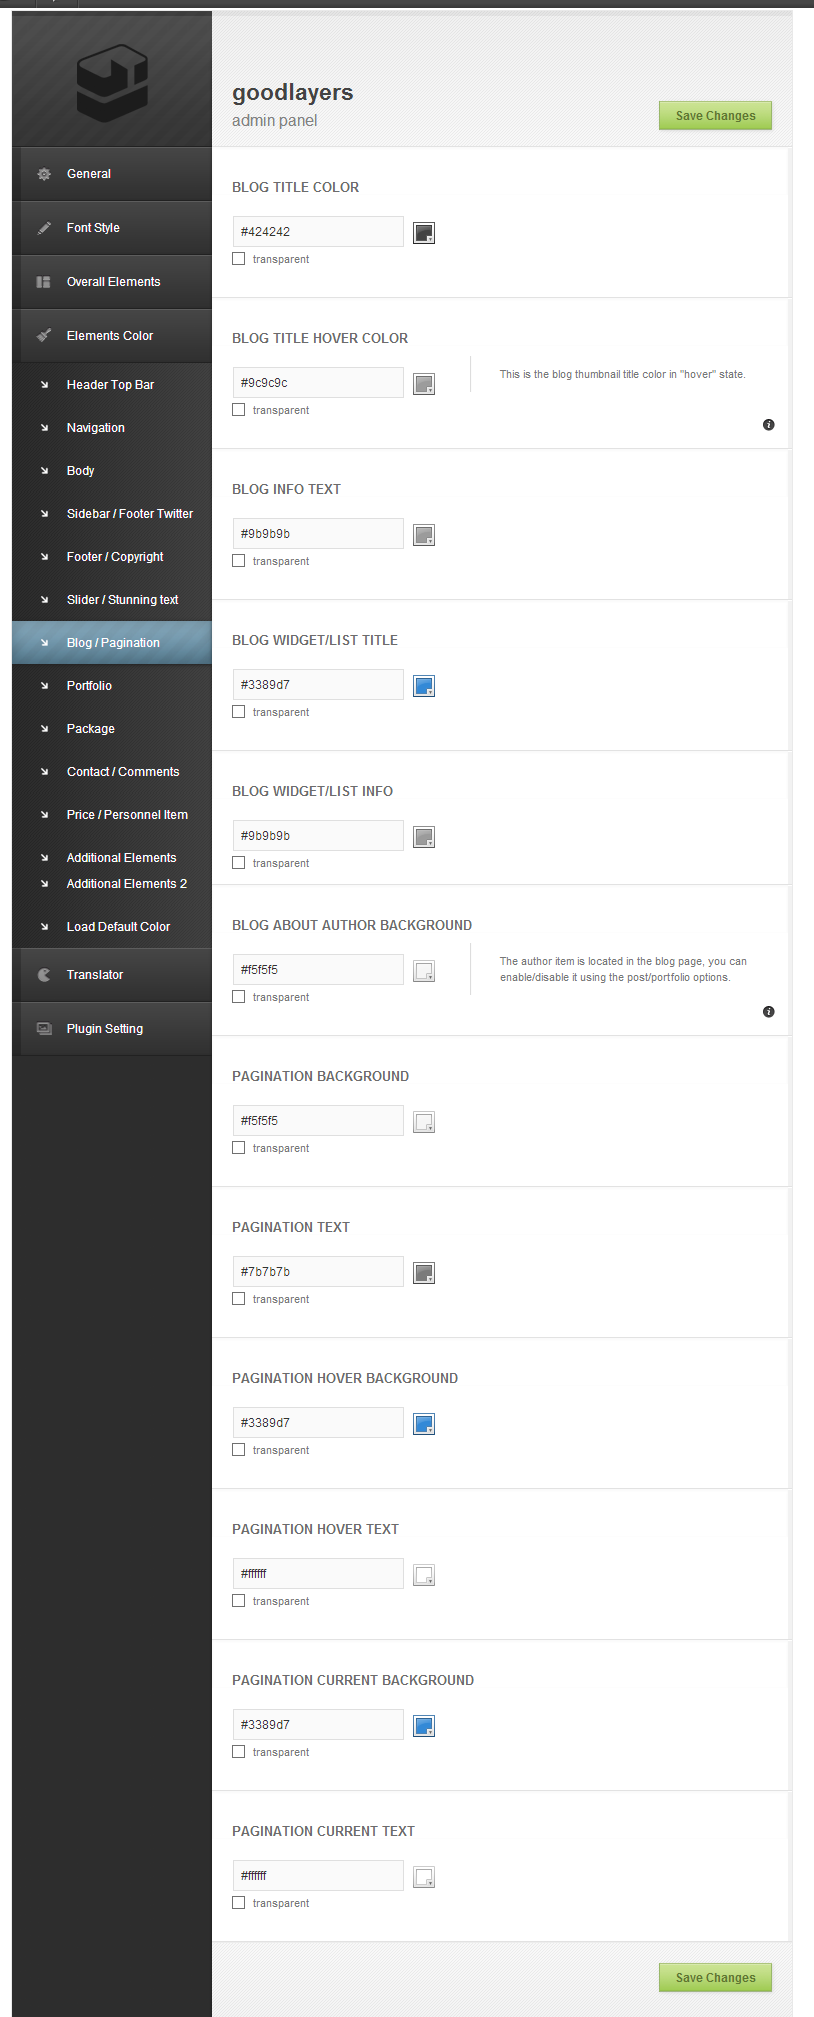Viewport: 814px width, 2017px height.
Task: Open the Font Style section
Action: click(x=112, y=228)
